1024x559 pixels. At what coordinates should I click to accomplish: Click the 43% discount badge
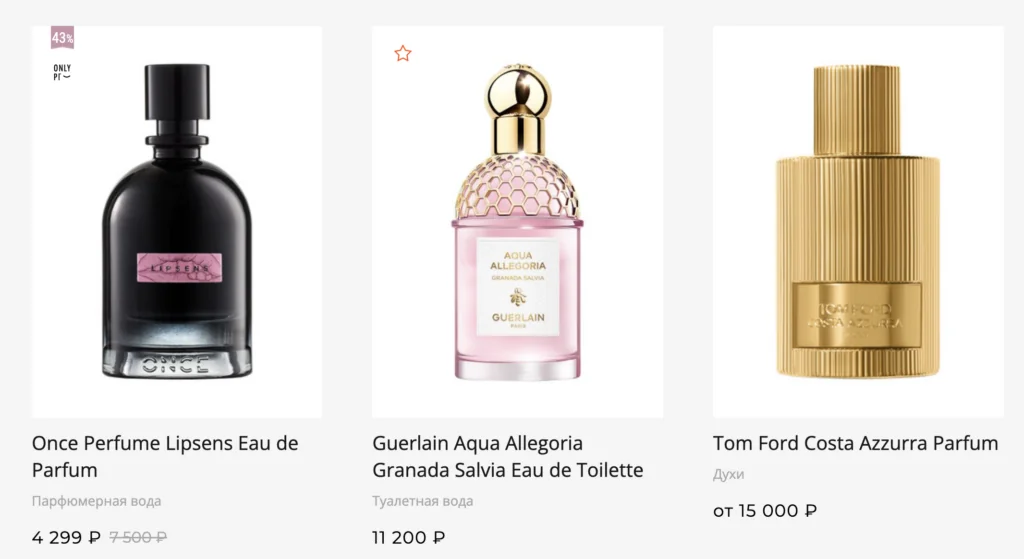(62, 38)
